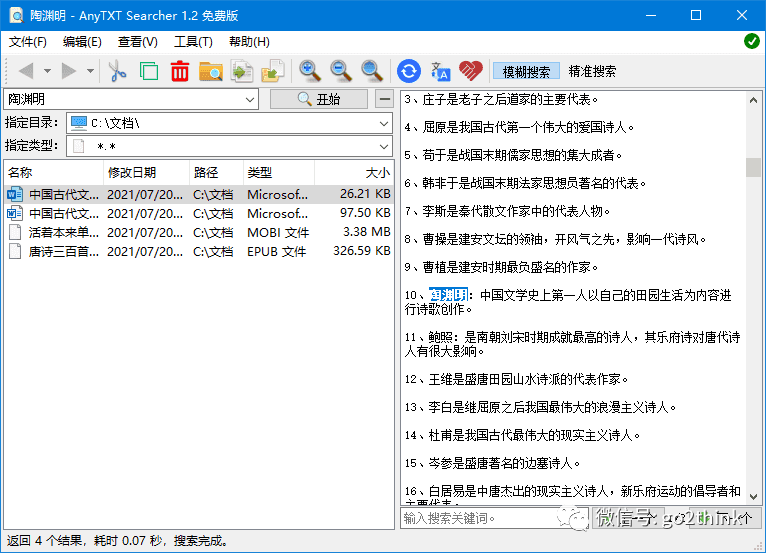Open the 文件(F) menu
766x553 pixels.
[x=28, y=42]
